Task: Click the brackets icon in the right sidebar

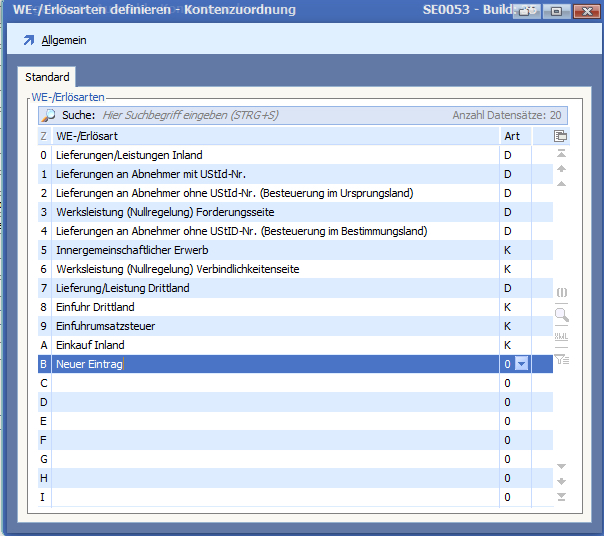Action: (561, 292)
